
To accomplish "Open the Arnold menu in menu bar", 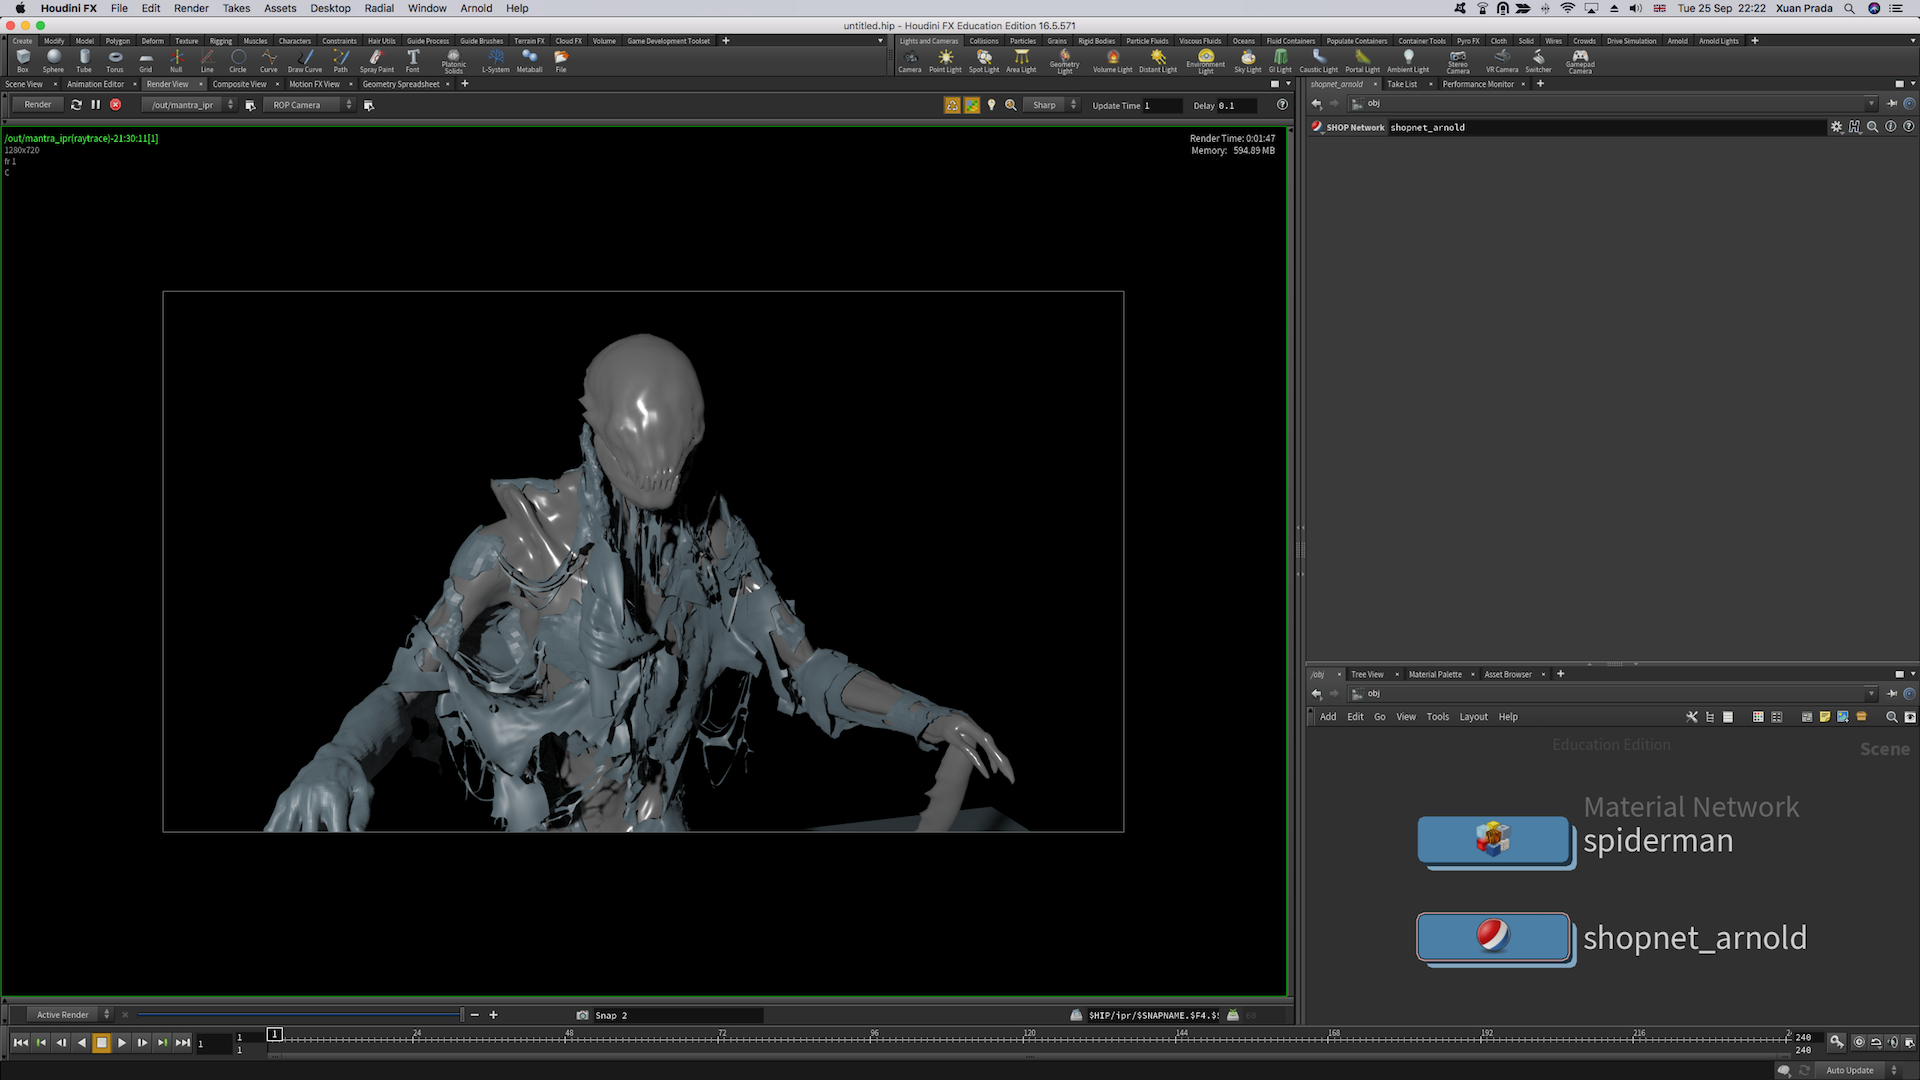I will pos(476,8).
